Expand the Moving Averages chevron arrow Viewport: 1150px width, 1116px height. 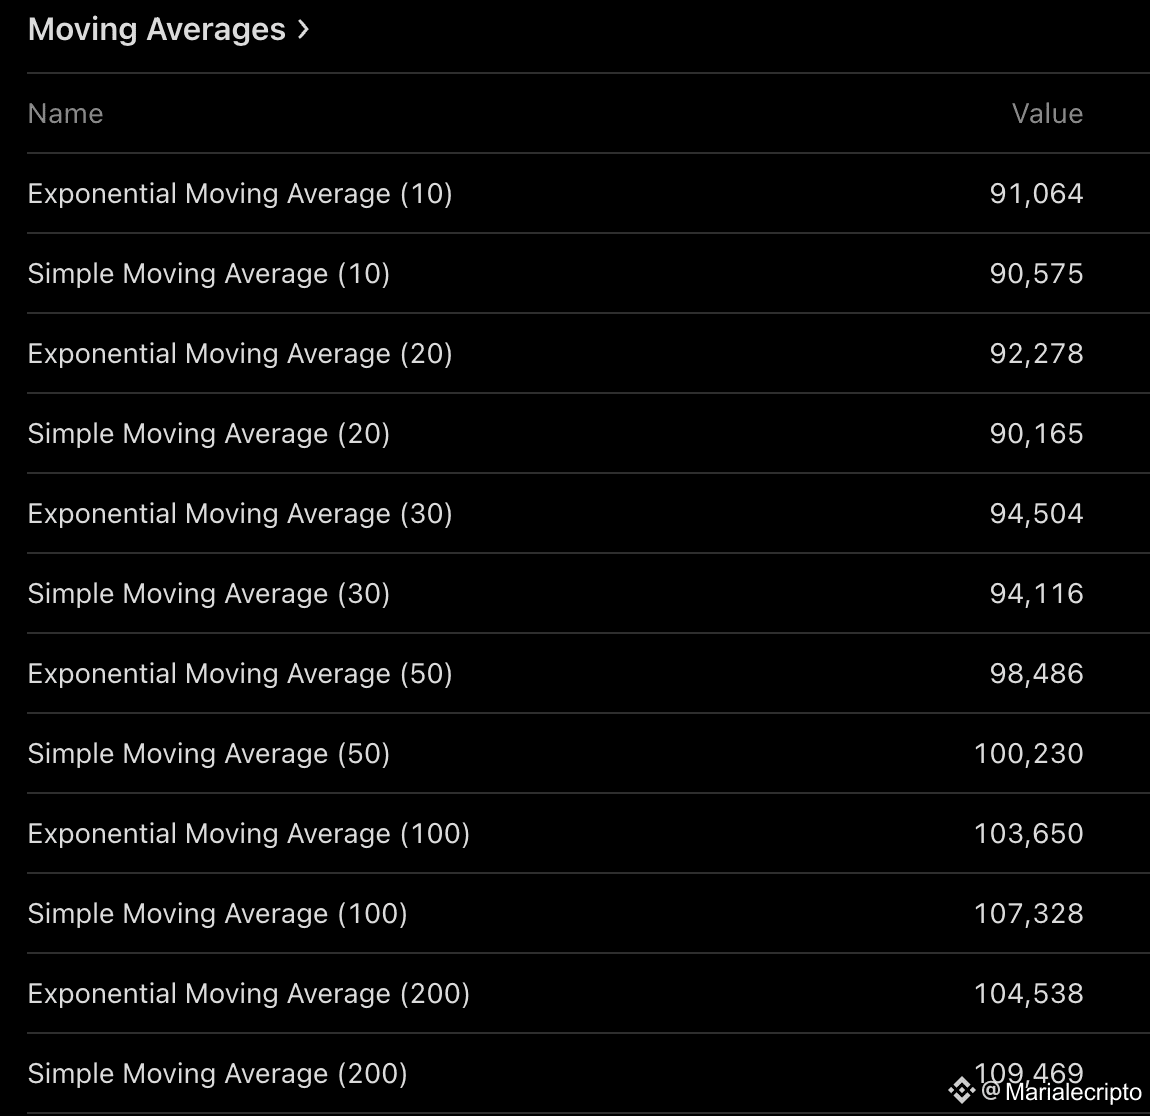coord(304,30)
